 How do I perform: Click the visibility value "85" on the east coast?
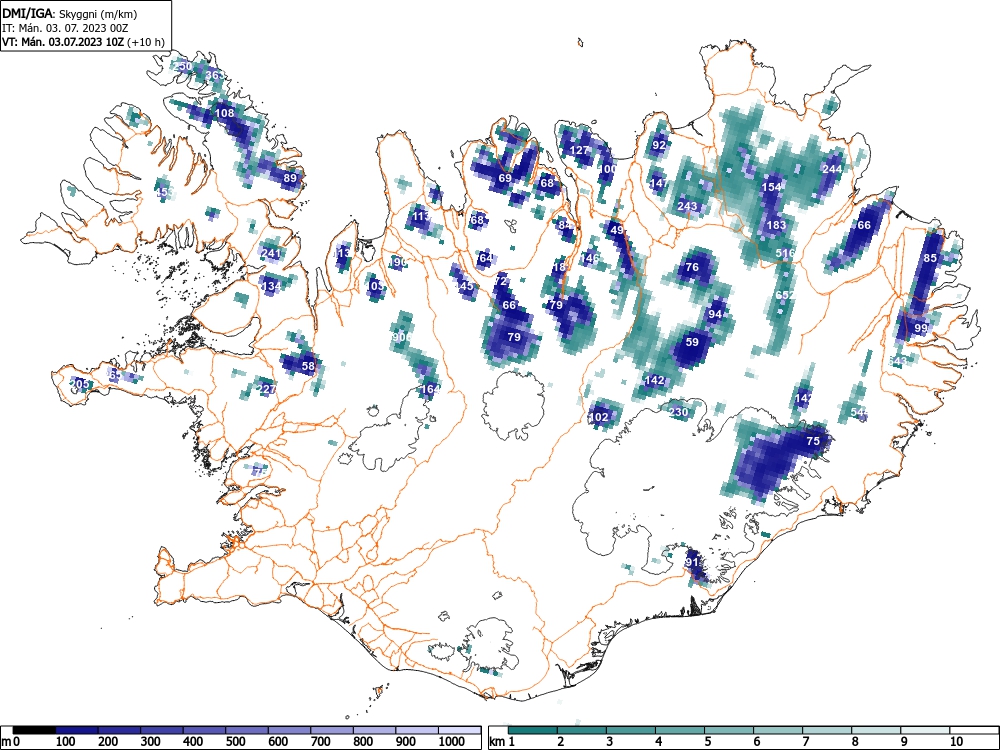tap(930, 258)
